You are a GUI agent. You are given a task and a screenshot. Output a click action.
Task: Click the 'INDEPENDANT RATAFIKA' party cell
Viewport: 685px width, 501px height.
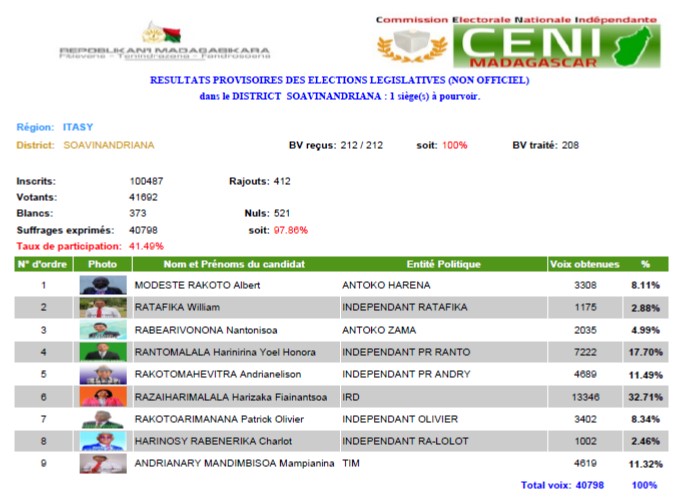(x=405, y=308)
